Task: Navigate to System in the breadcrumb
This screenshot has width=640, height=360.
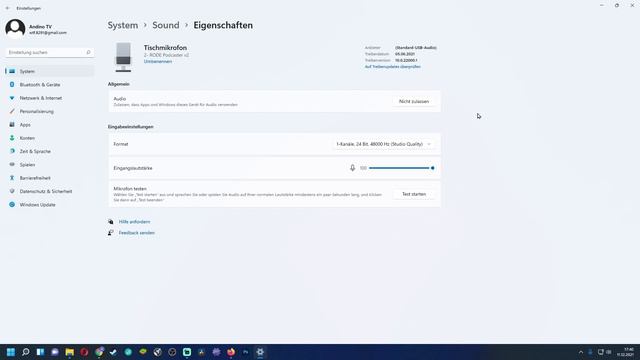Action: pos(123,25)
